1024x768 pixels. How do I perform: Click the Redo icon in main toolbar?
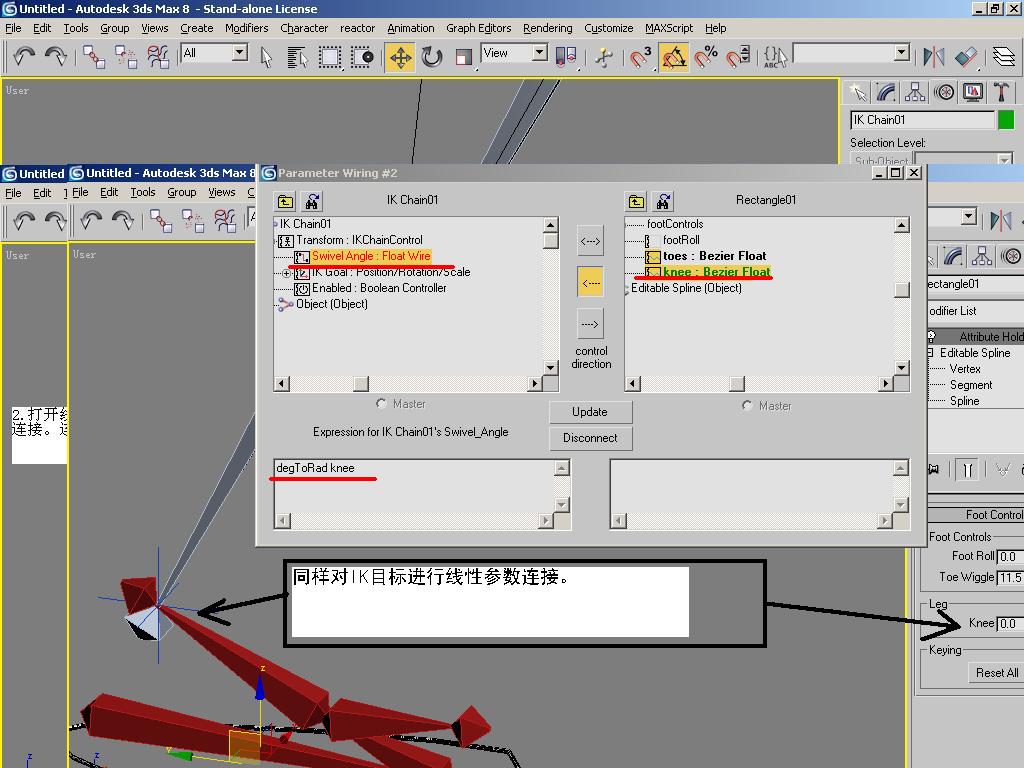point(56,56)
